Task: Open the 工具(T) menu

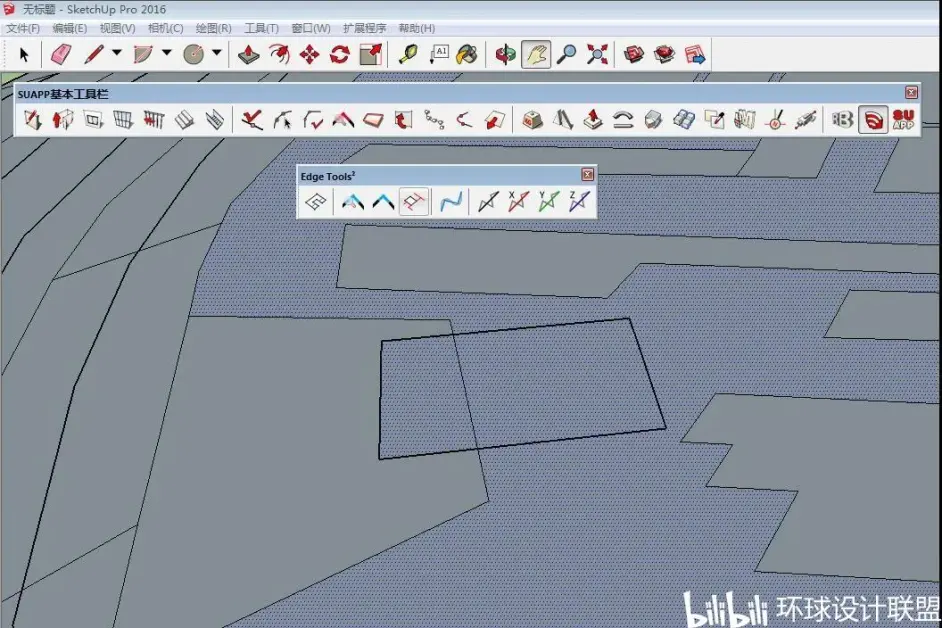Action: point(261,28)
